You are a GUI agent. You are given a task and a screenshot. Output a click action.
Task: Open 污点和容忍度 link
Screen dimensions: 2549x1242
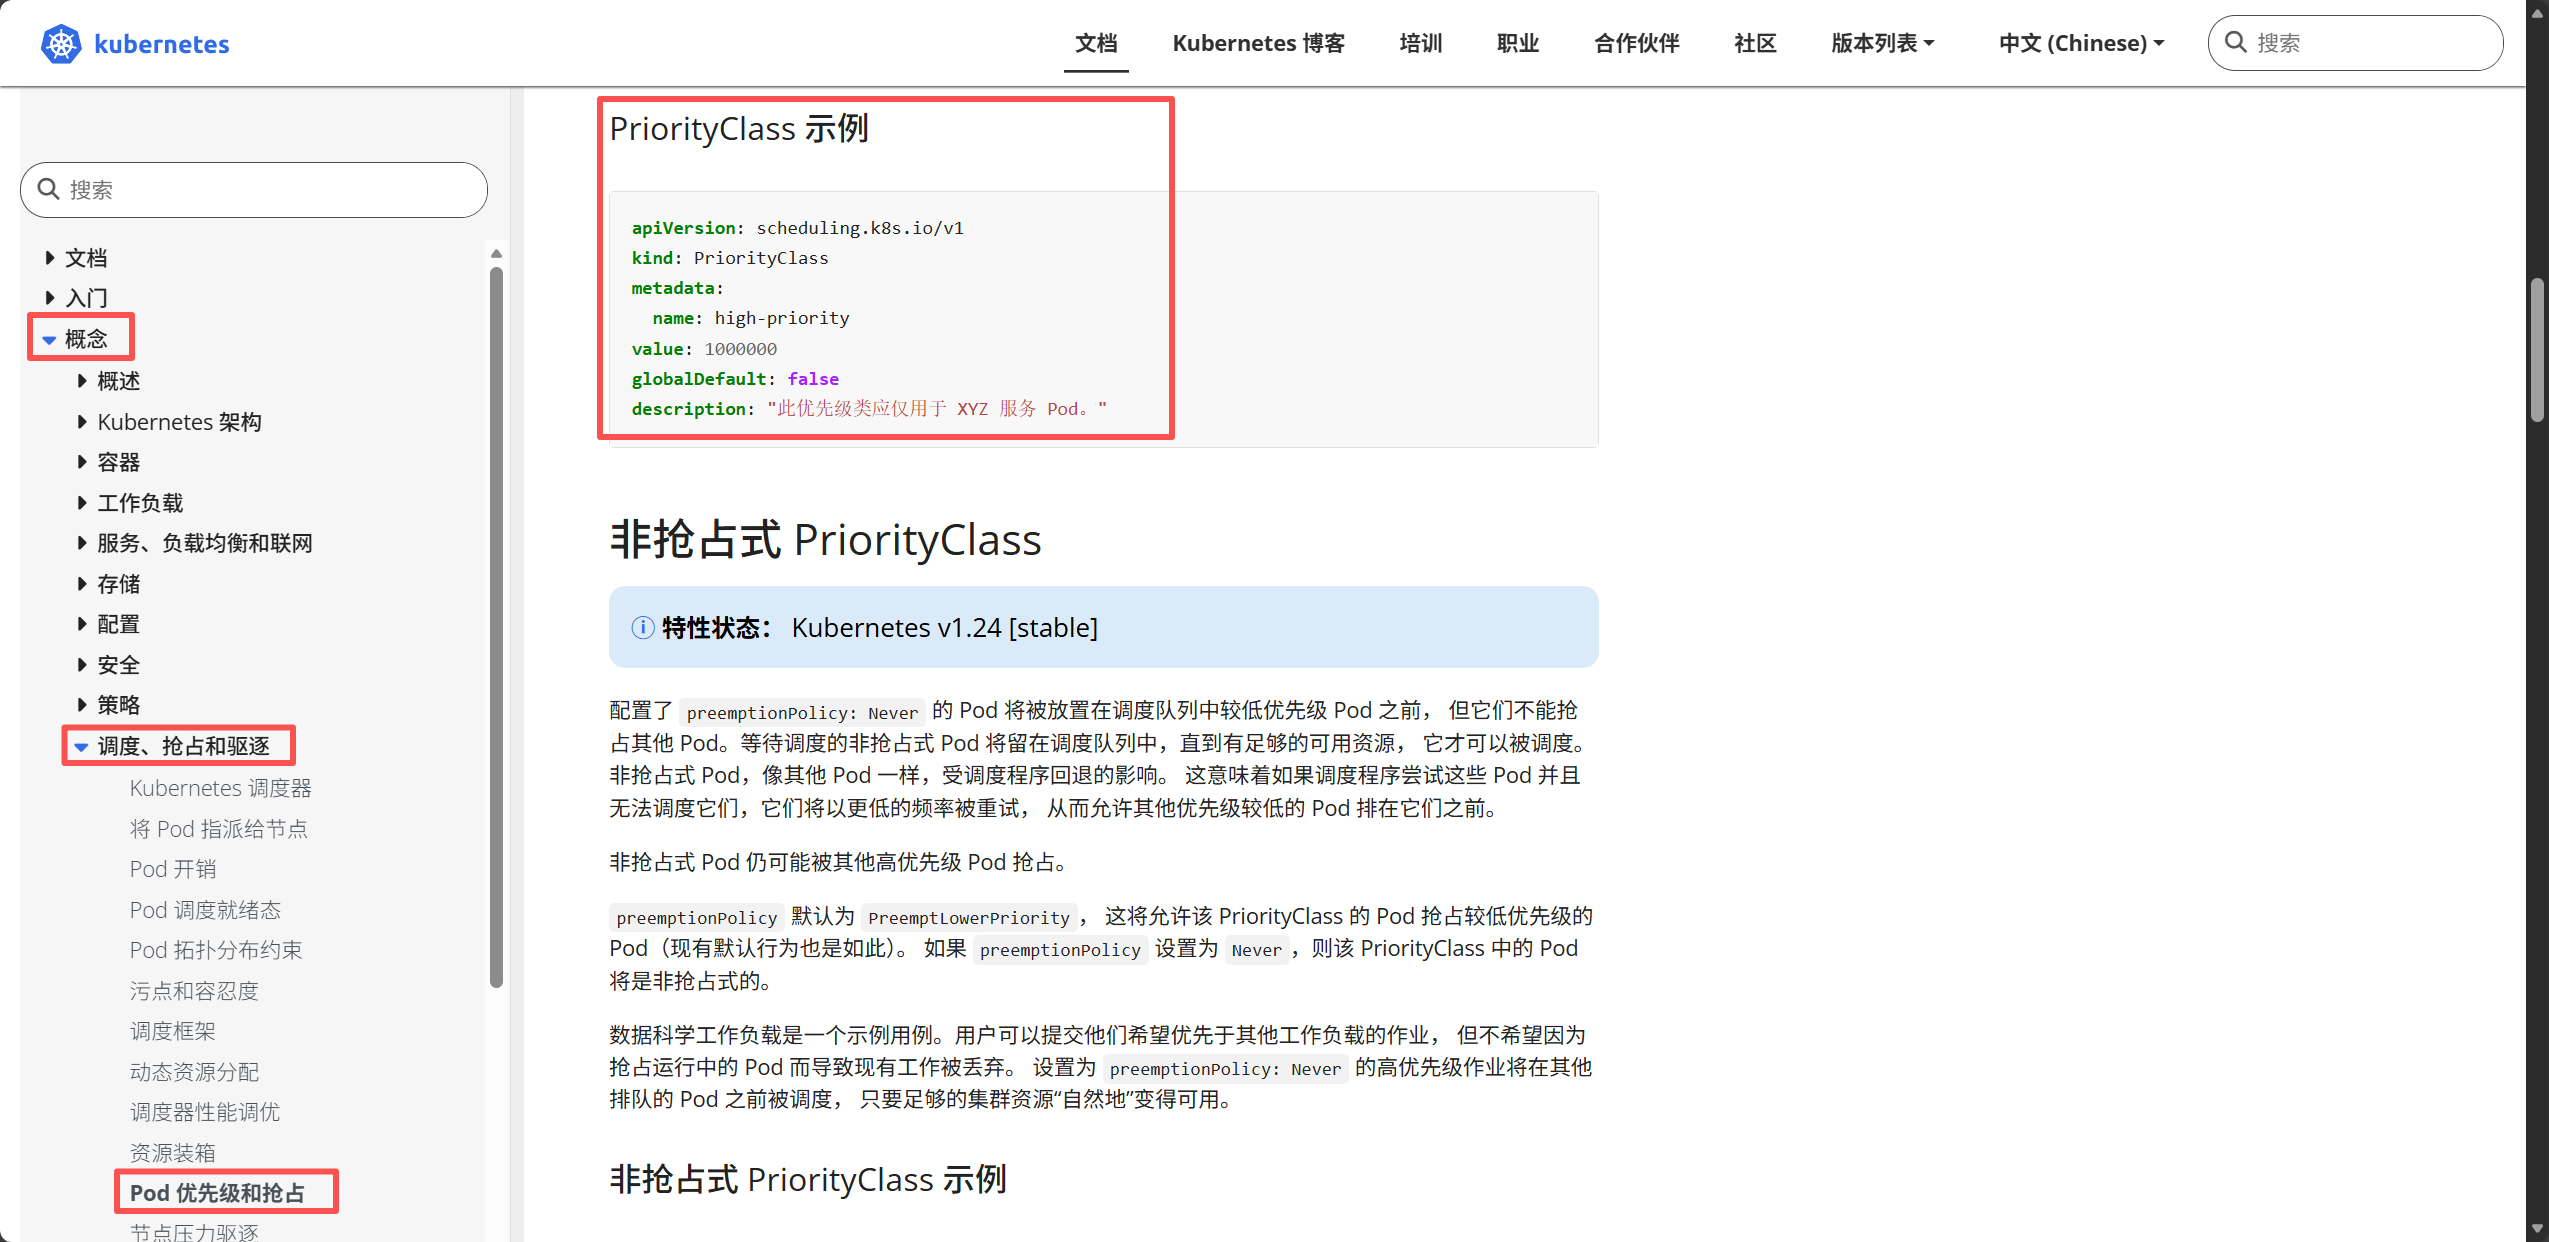[194, 991]
